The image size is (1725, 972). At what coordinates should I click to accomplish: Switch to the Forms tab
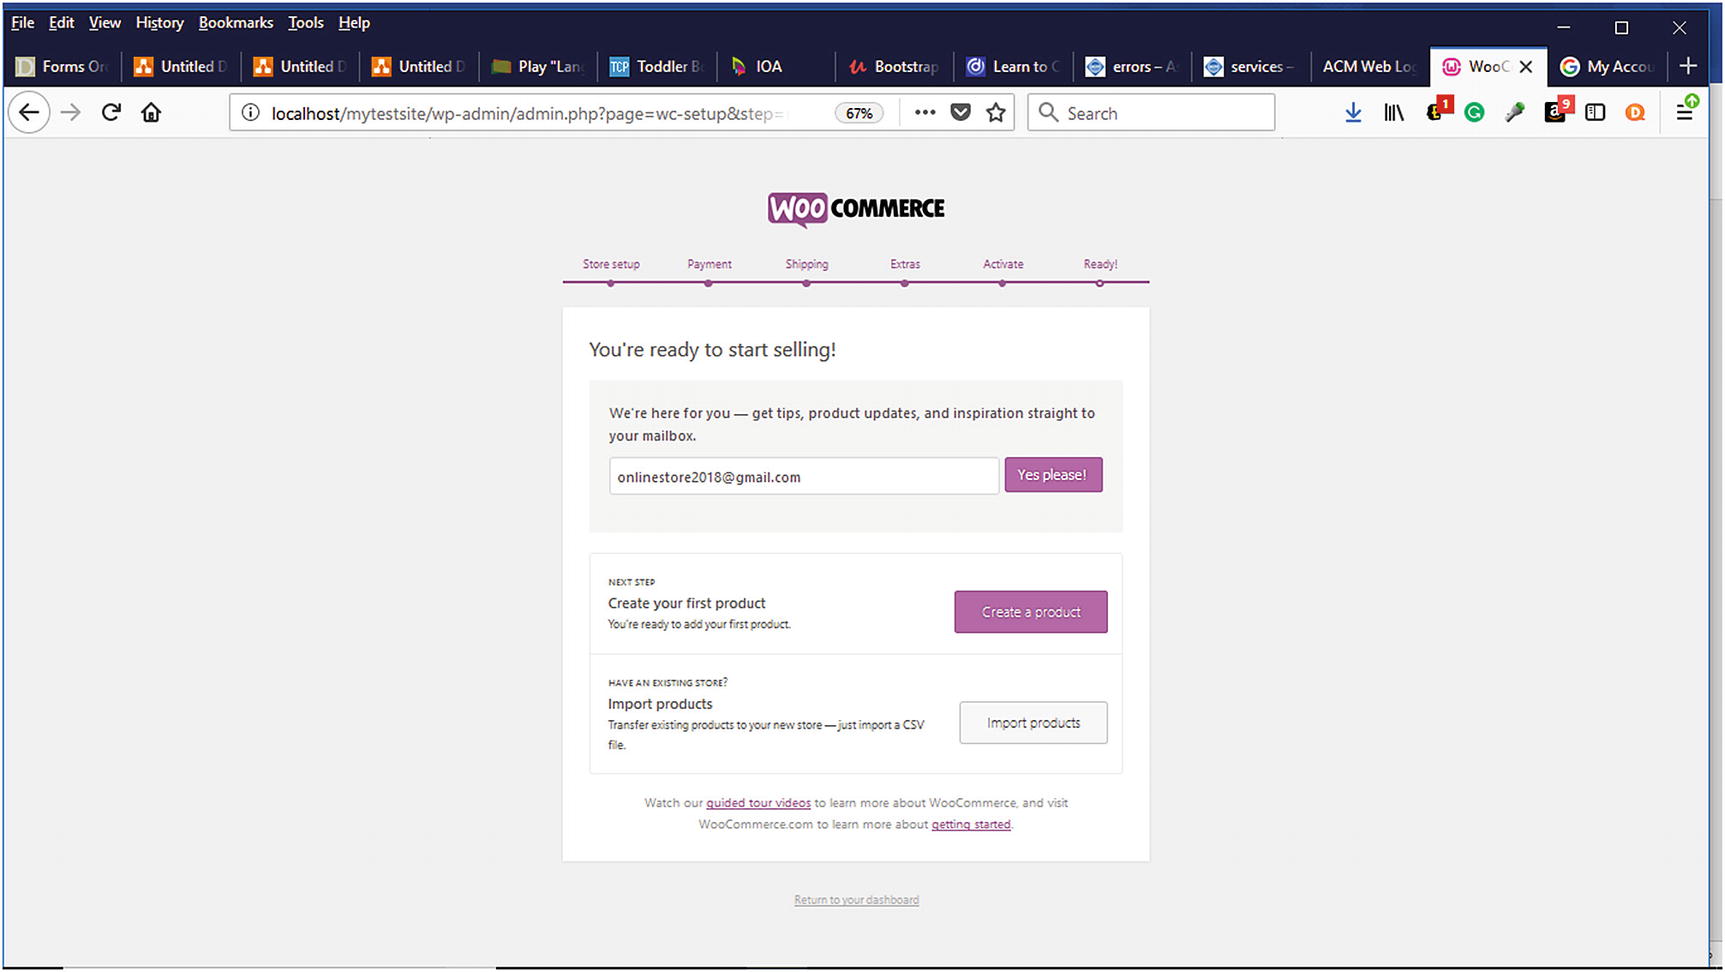click(x=62, y=66)
